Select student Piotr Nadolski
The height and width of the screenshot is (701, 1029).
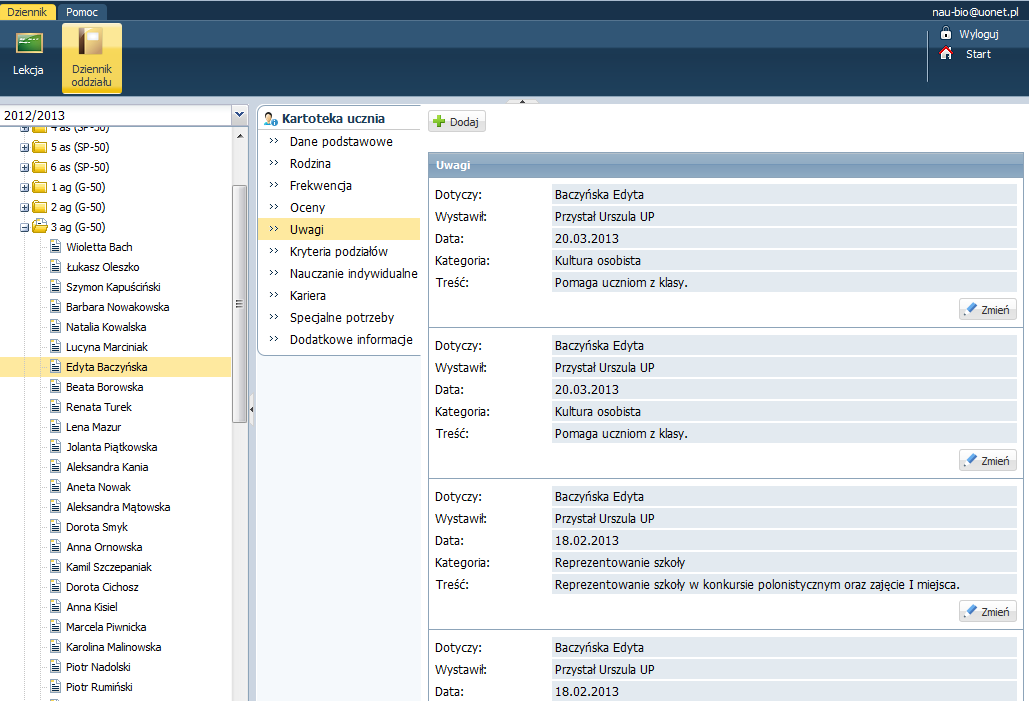[x=98, y=667]
